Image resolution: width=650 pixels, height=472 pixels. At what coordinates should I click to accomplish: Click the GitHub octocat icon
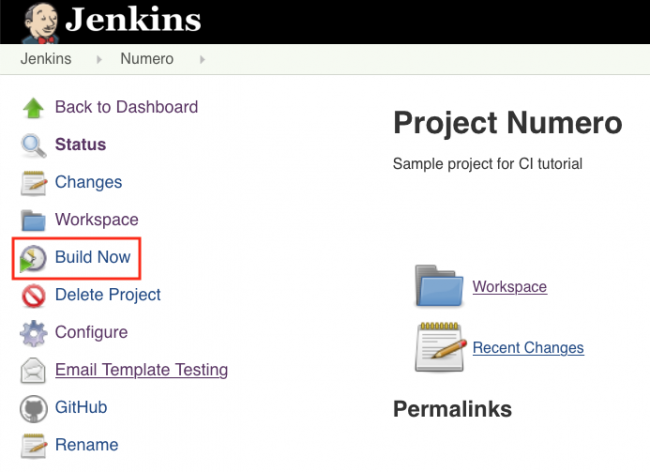point(34,408)
